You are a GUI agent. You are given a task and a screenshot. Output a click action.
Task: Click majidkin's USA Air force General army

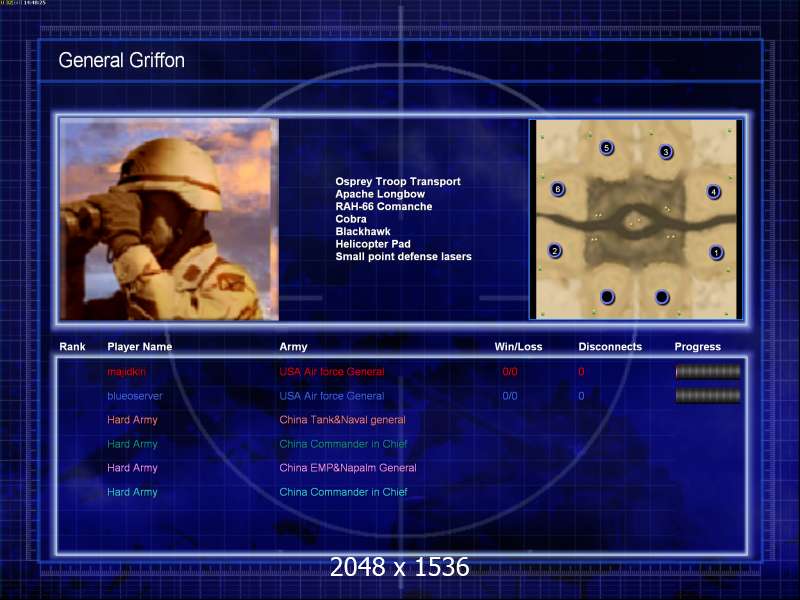pos(332,372)
